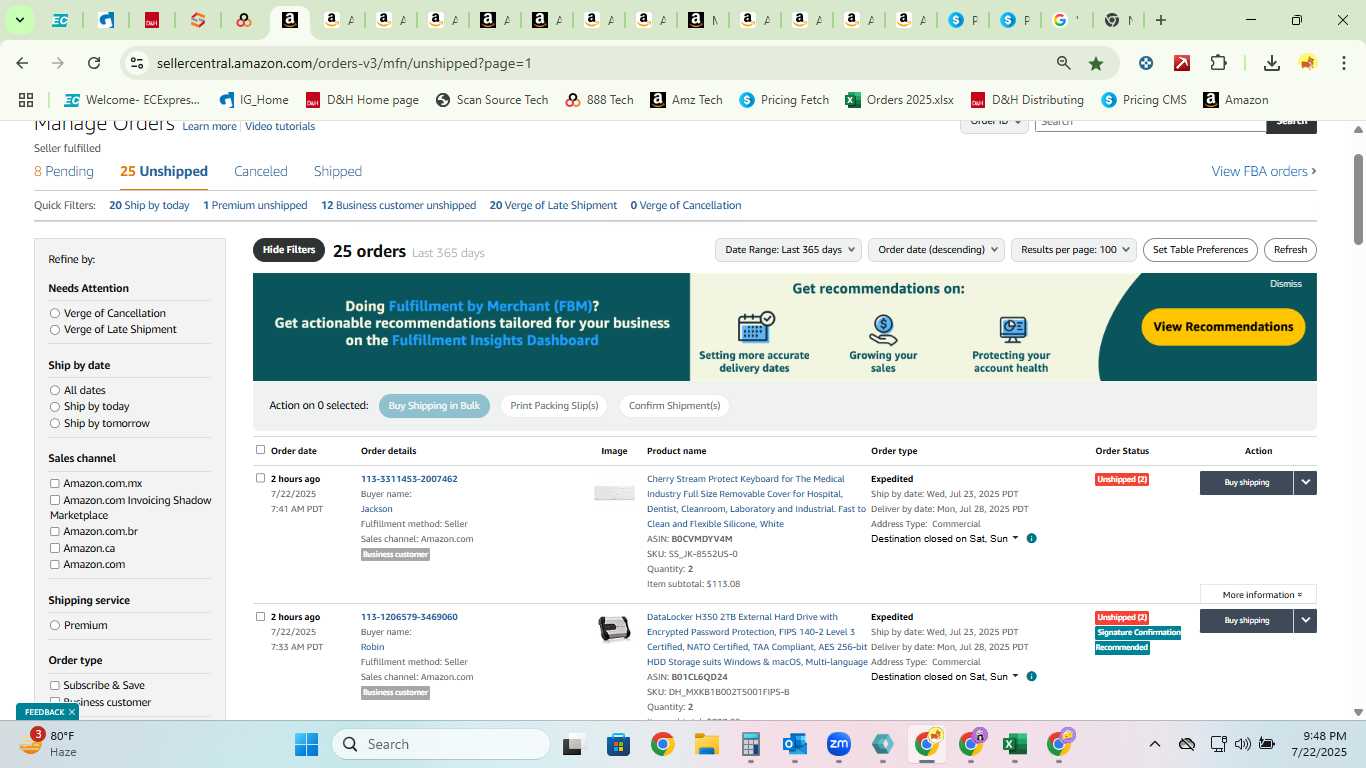Open Outlook from the taskbar
This screenshot has width=1366, height=768.
(x=795, y=744)
